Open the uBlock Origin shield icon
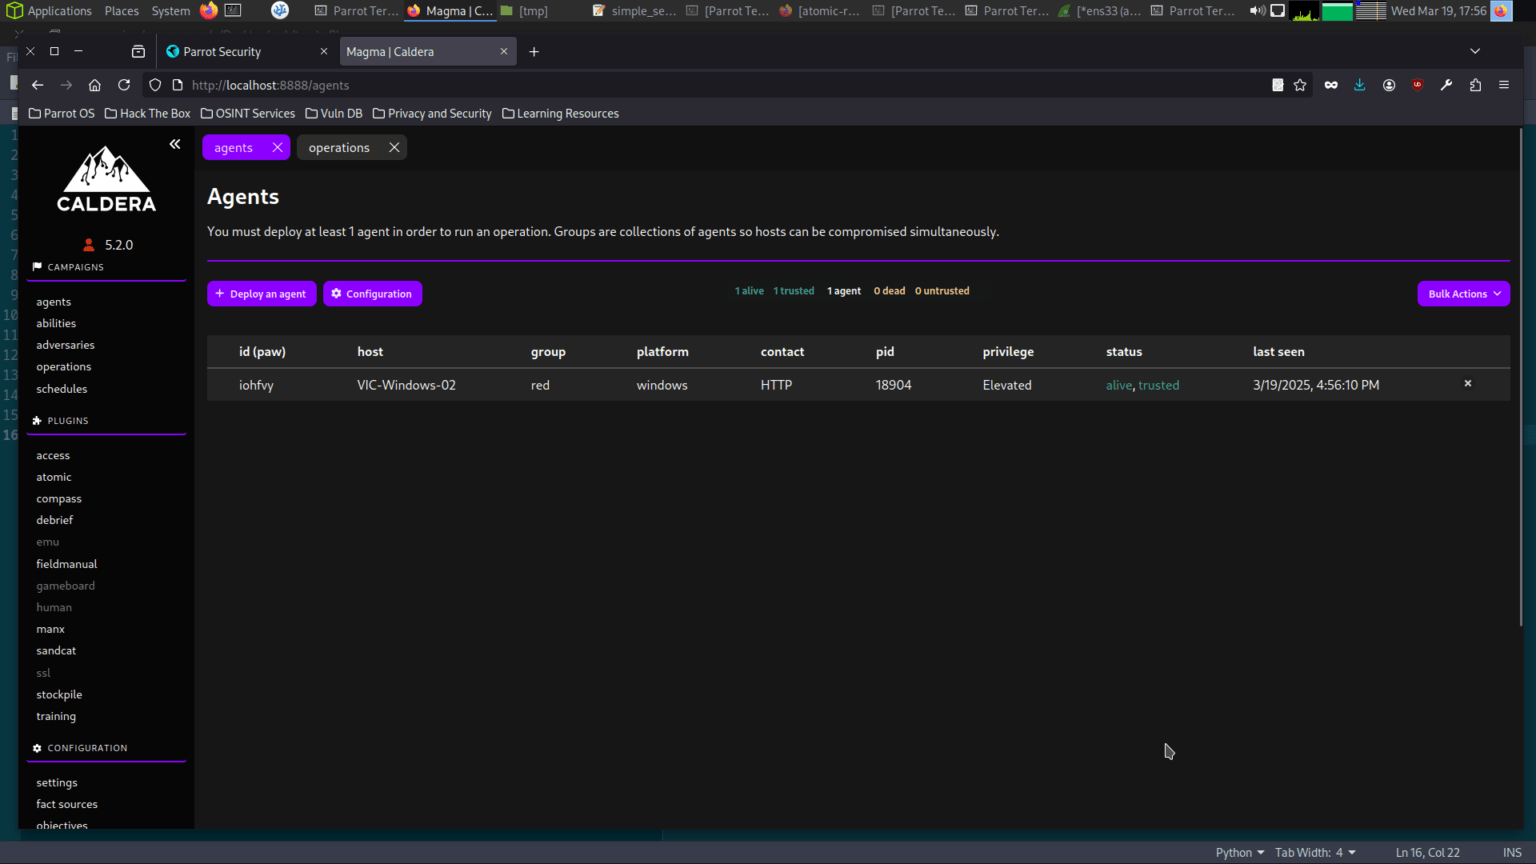The width and height of the screenshot is (1536, 864). click(x=1417, y=85)
